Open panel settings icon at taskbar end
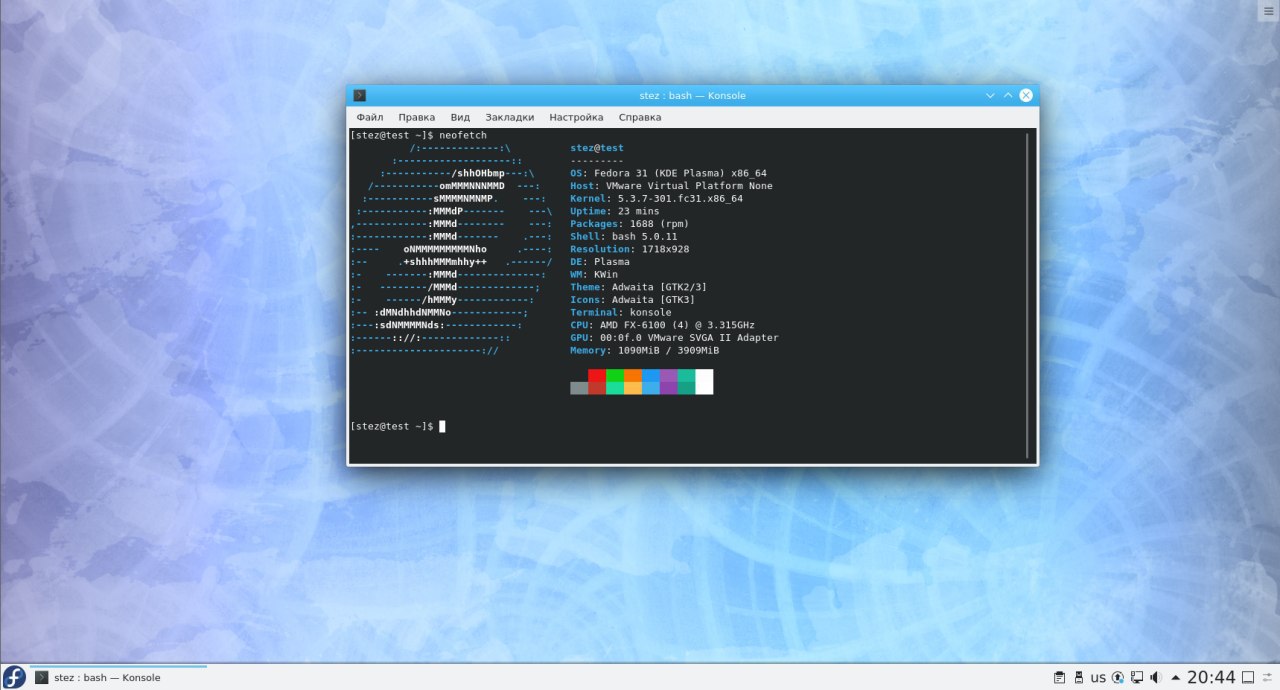Viewport: 1280px width, 690px height. (1268, 677)
